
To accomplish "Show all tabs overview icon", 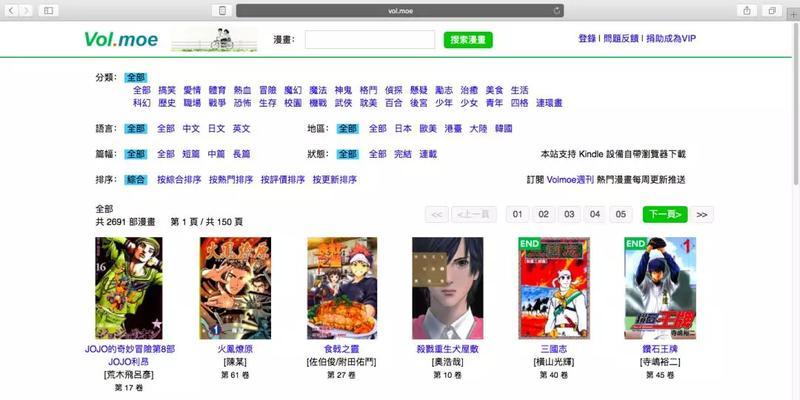I will (x=772, y=10).
